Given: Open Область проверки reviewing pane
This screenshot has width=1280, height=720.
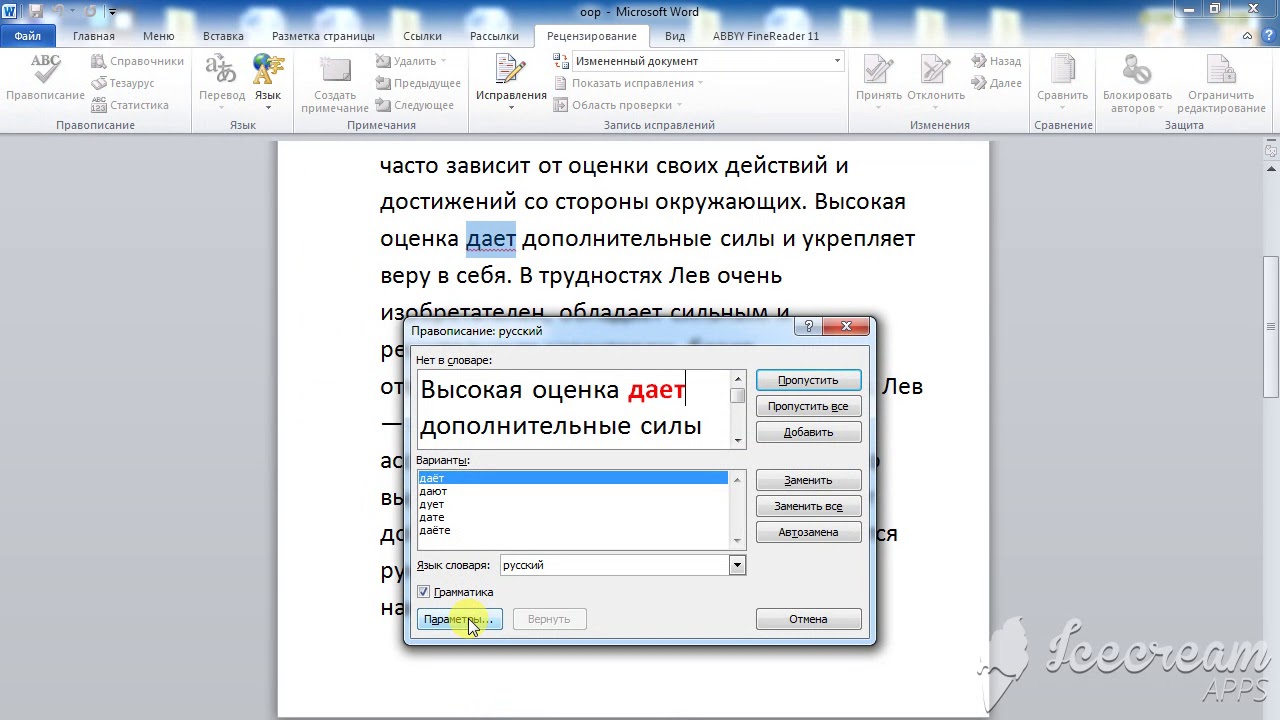Looking at the screenshot, I should point(618,105).
